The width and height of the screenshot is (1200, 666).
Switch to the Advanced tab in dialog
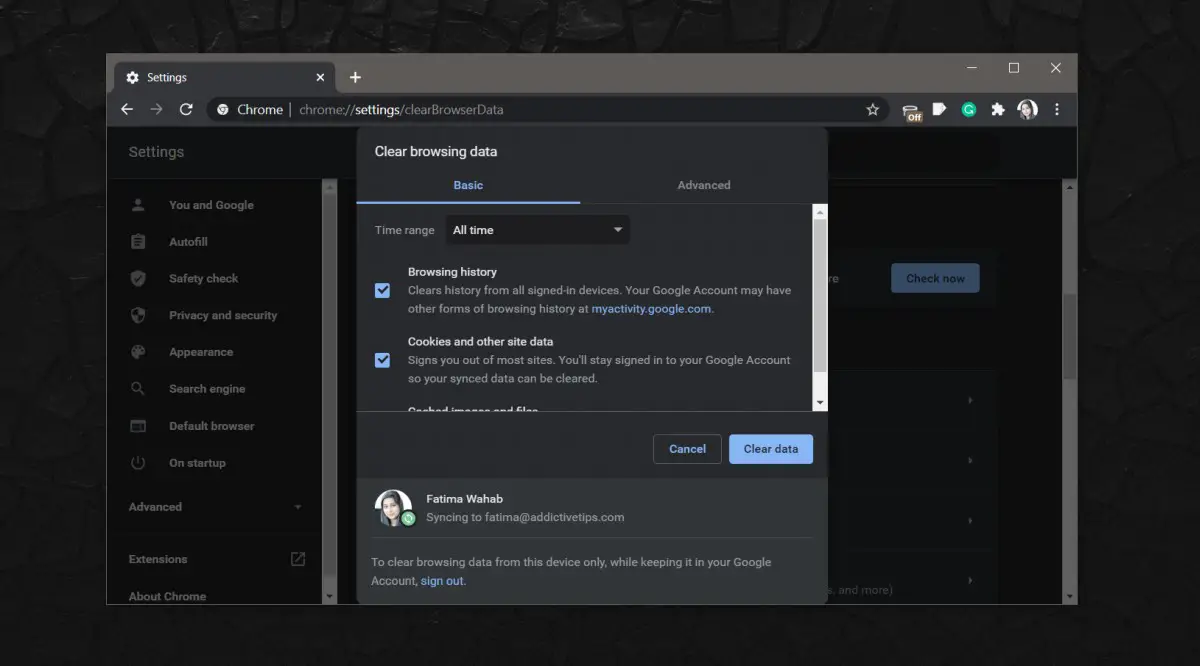[x=704, y=185]
